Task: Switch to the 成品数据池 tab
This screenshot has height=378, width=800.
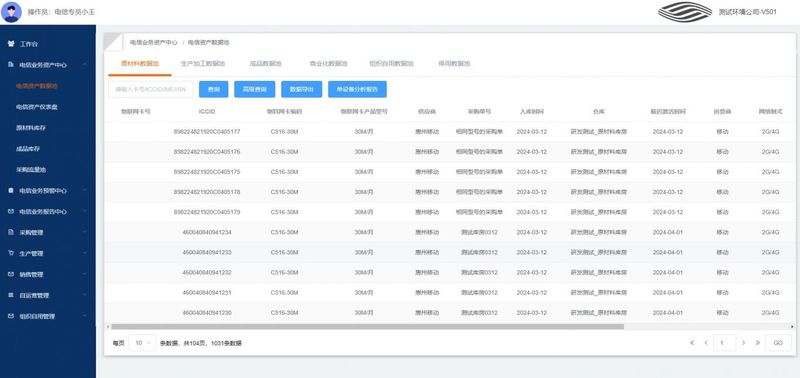Action: (265, 64)
